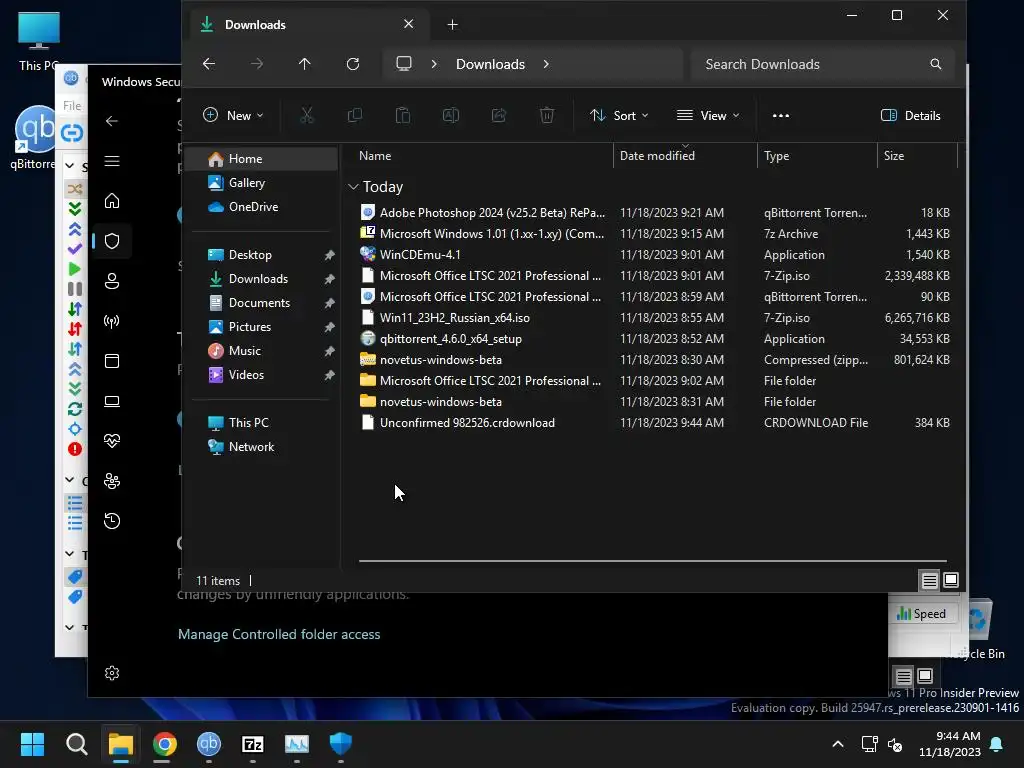The width and height of the screenshot is (1024, 768).
Task: Collapse the Today group chevron
Action: coord(353,187)
